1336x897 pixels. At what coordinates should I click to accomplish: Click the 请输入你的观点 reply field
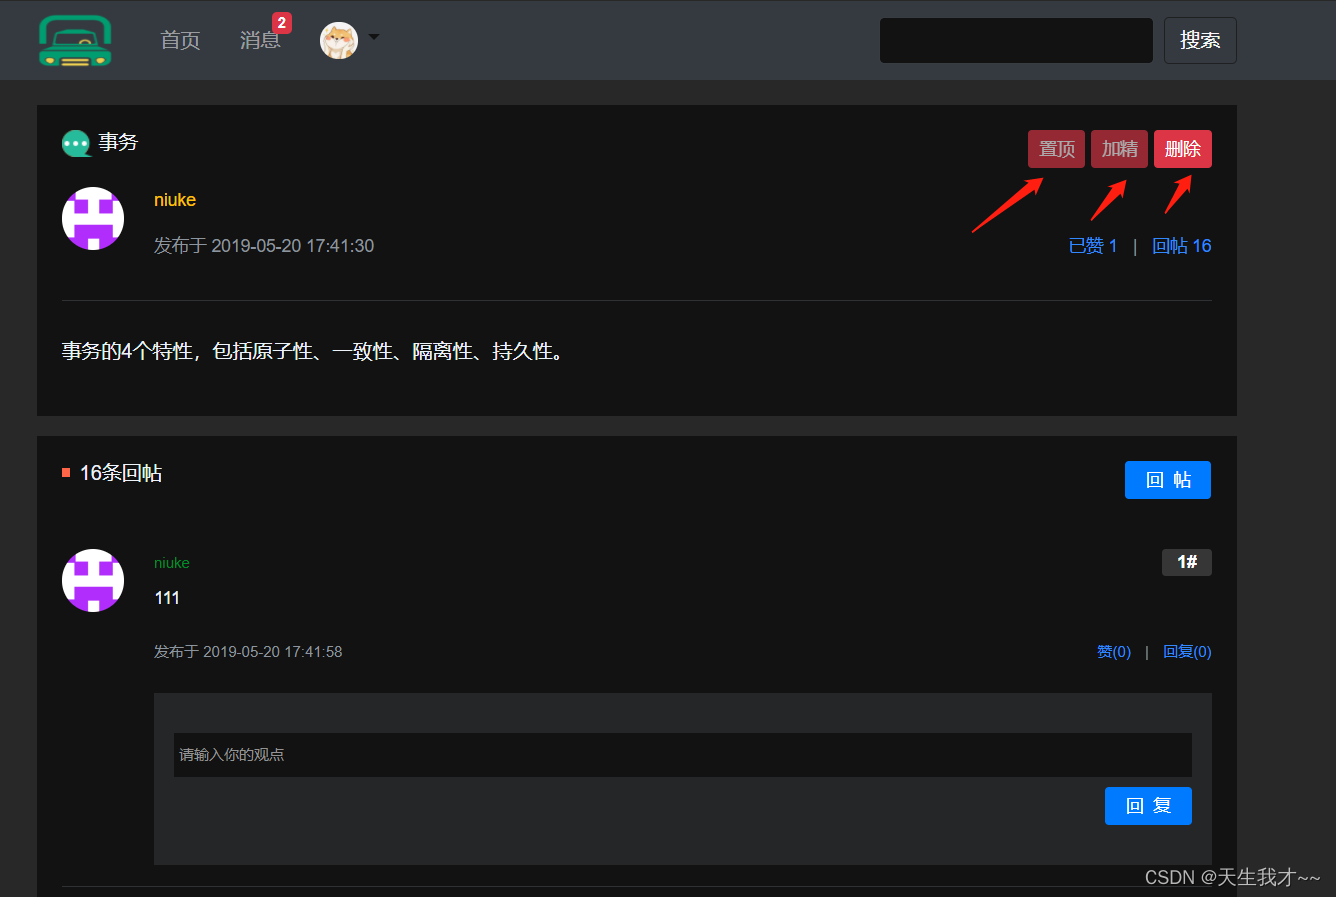(683, 755)
